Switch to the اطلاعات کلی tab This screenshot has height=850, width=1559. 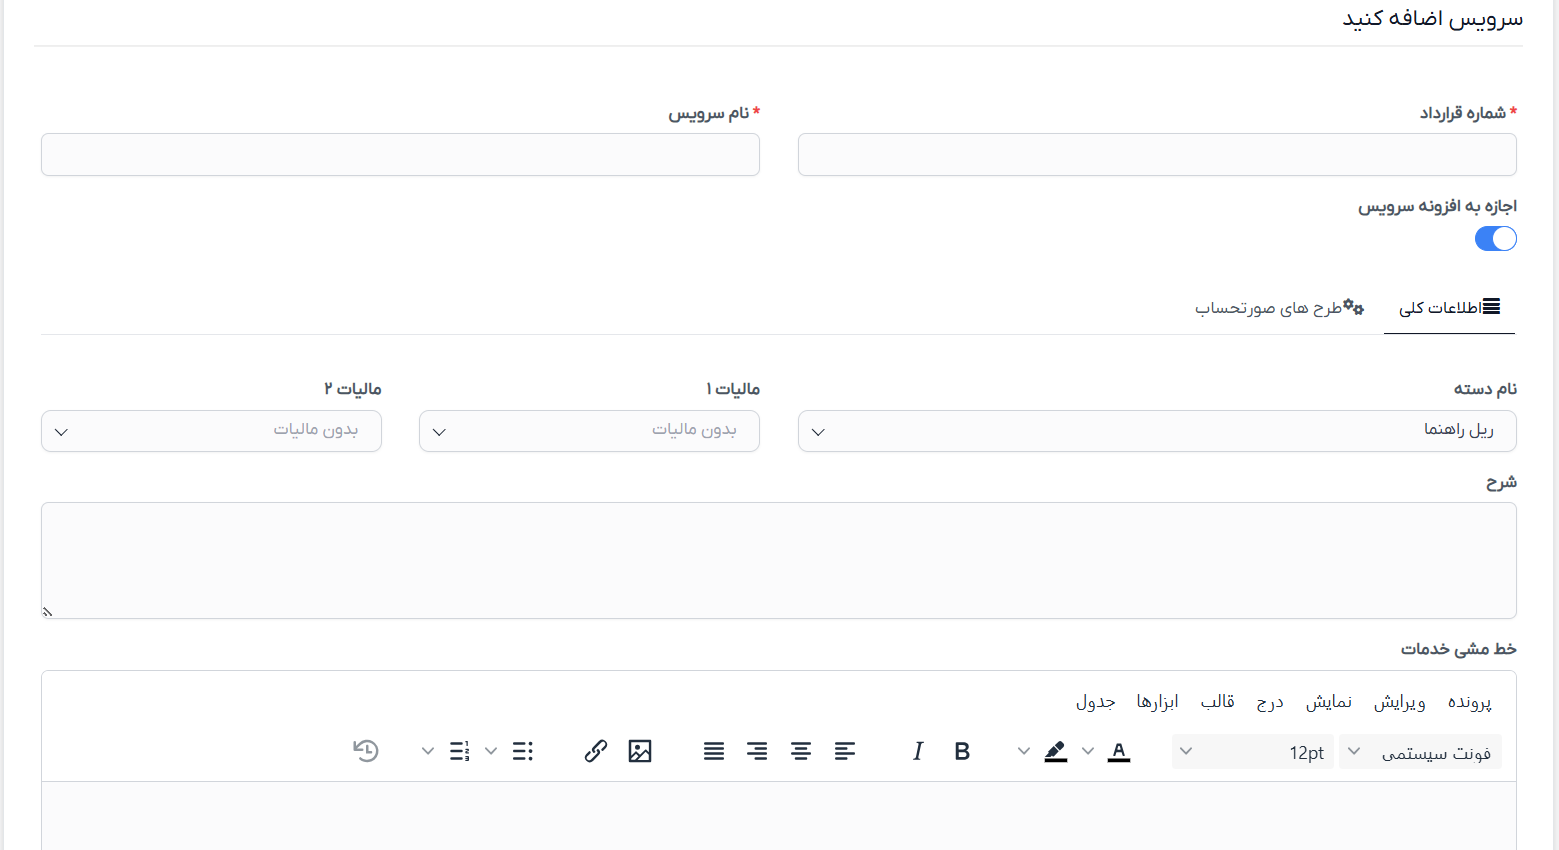click(x=1449, y=308)
